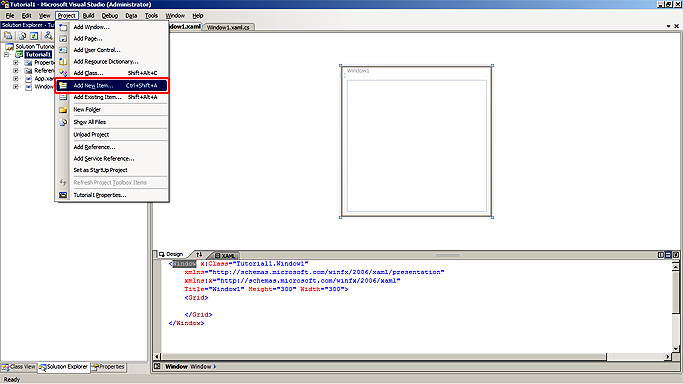The height and width of the screenshot is (384, 683).
Task: Expand the Properties tree node
Action: click(x=16, y=63)
